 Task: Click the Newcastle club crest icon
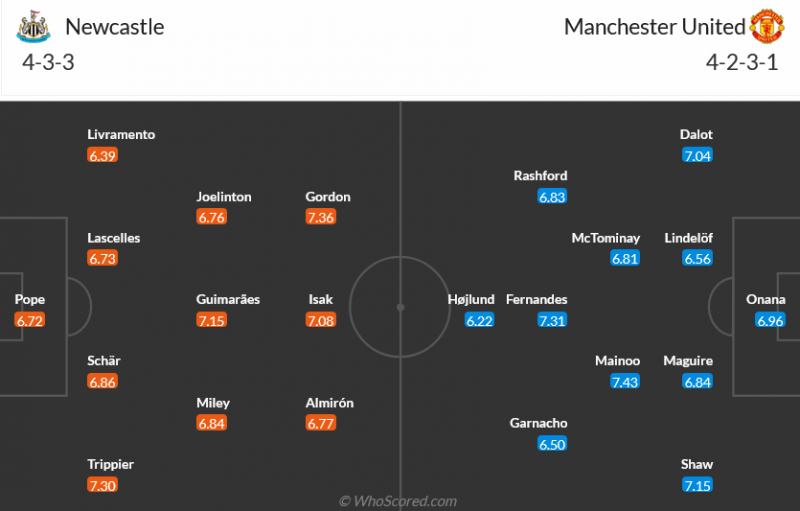pyautogui.click(x=33, y=27)
